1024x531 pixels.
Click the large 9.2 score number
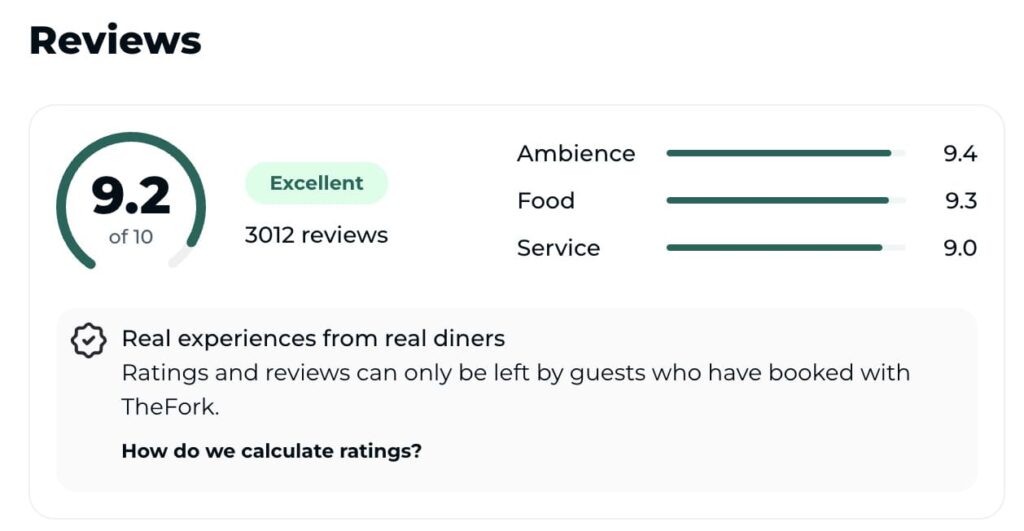point(131,196)
